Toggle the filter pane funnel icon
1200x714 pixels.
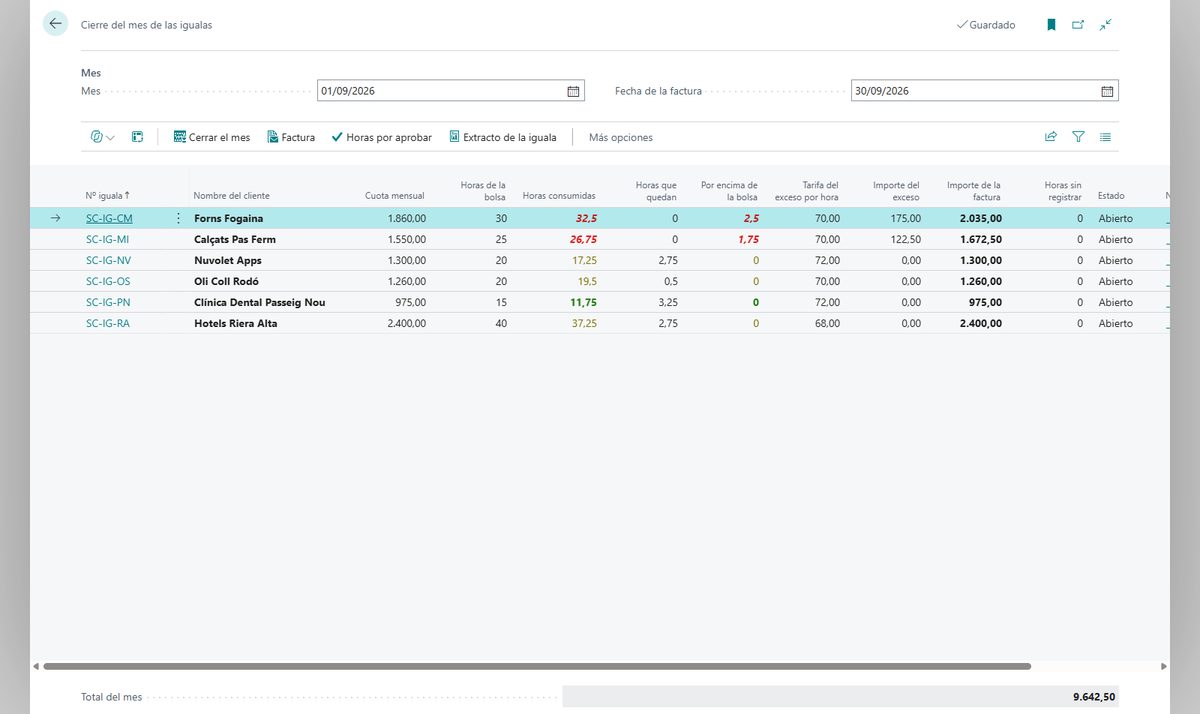[x=1078, y=137]
